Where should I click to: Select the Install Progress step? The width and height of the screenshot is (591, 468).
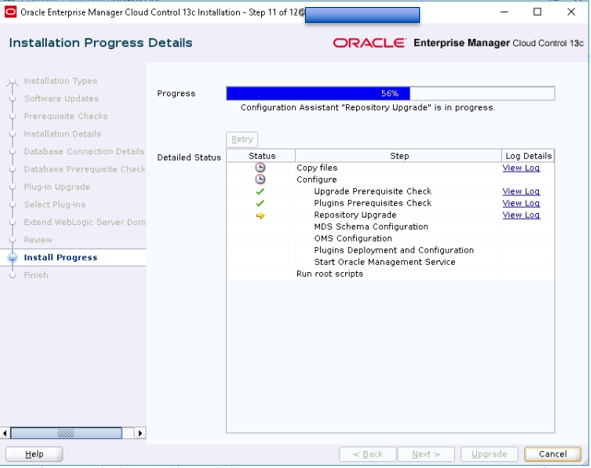(60, 257)
